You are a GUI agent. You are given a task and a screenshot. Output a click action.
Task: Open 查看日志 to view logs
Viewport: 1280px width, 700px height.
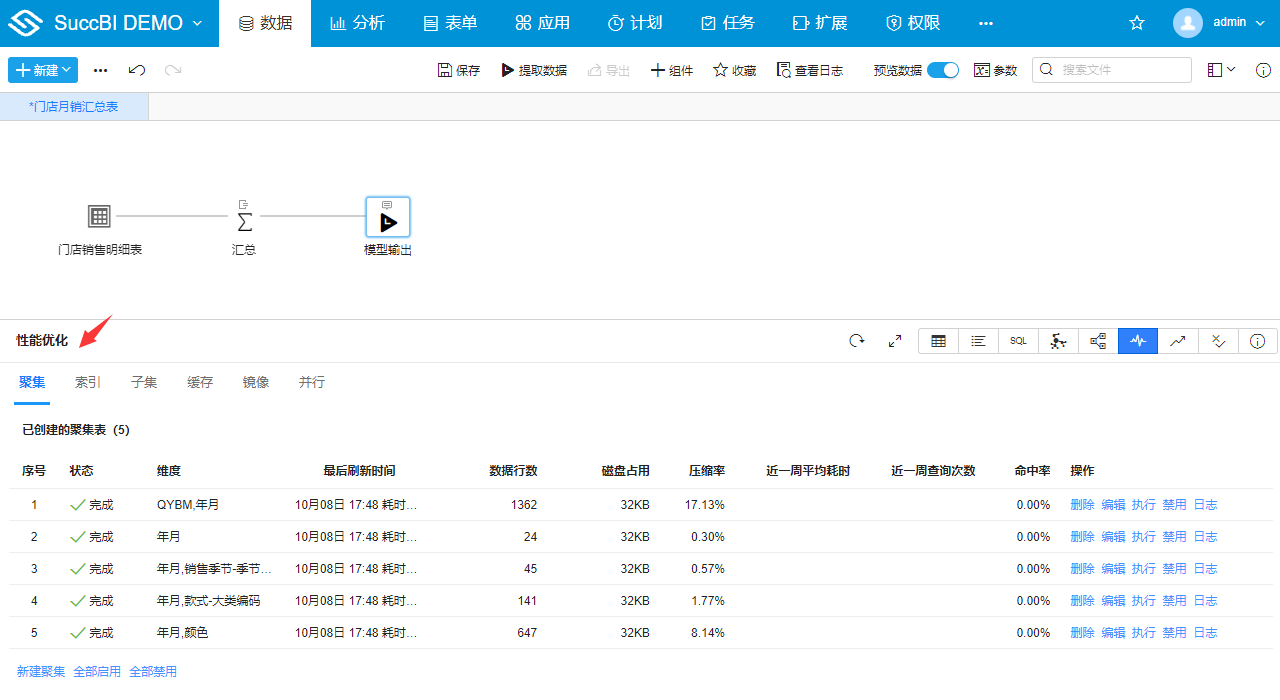[x=810, y=70]
